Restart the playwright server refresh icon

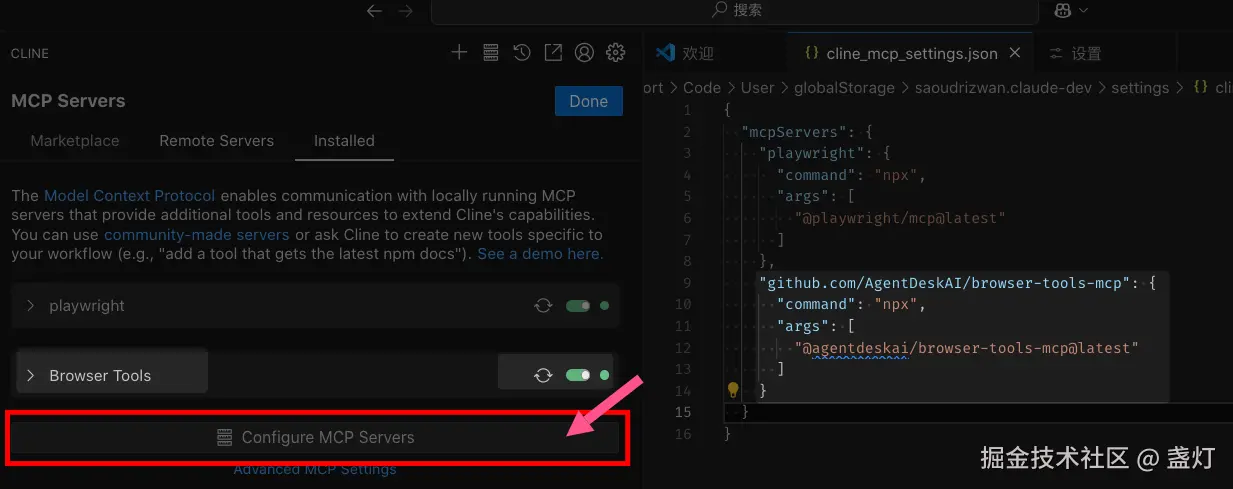tap(543, 306)
